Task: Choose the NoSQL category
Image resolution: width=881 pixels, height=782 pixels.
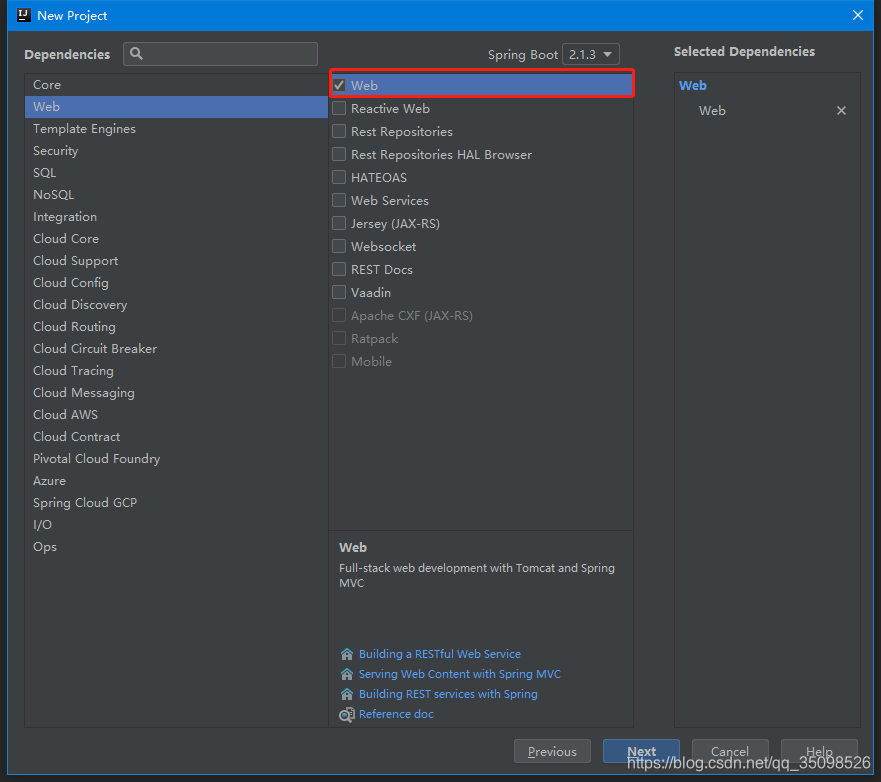Action: pyautogui.click(x=176, y=195)
